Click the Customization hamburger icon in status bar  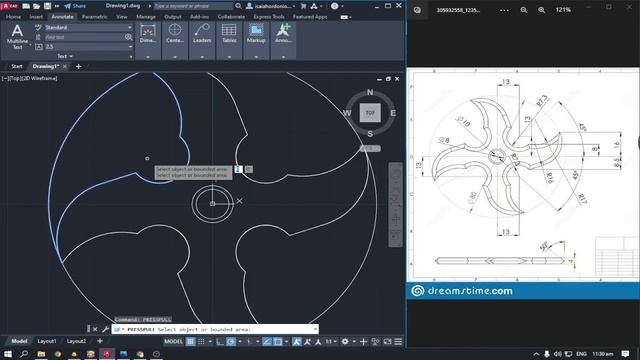[398, 342]
